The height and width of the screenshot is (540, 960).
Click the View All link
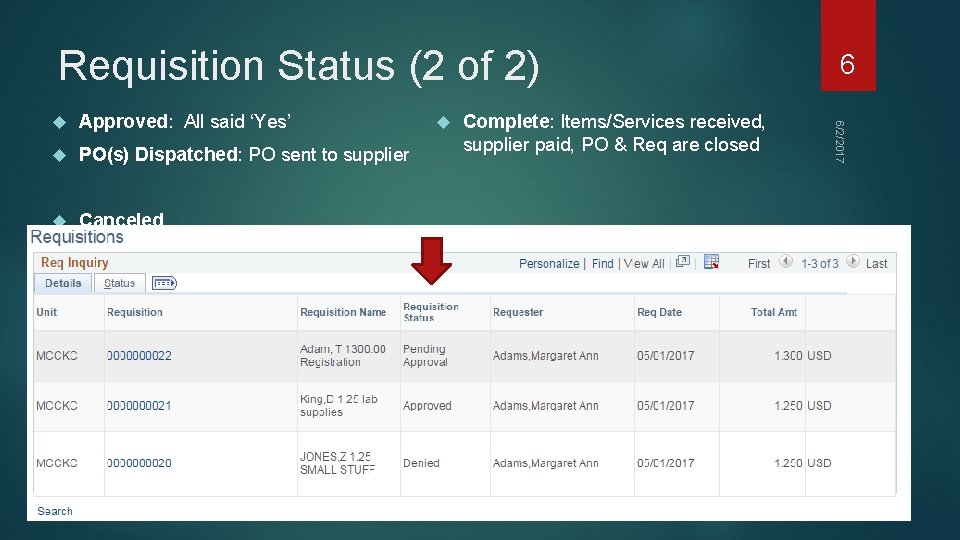coord(643,263)
